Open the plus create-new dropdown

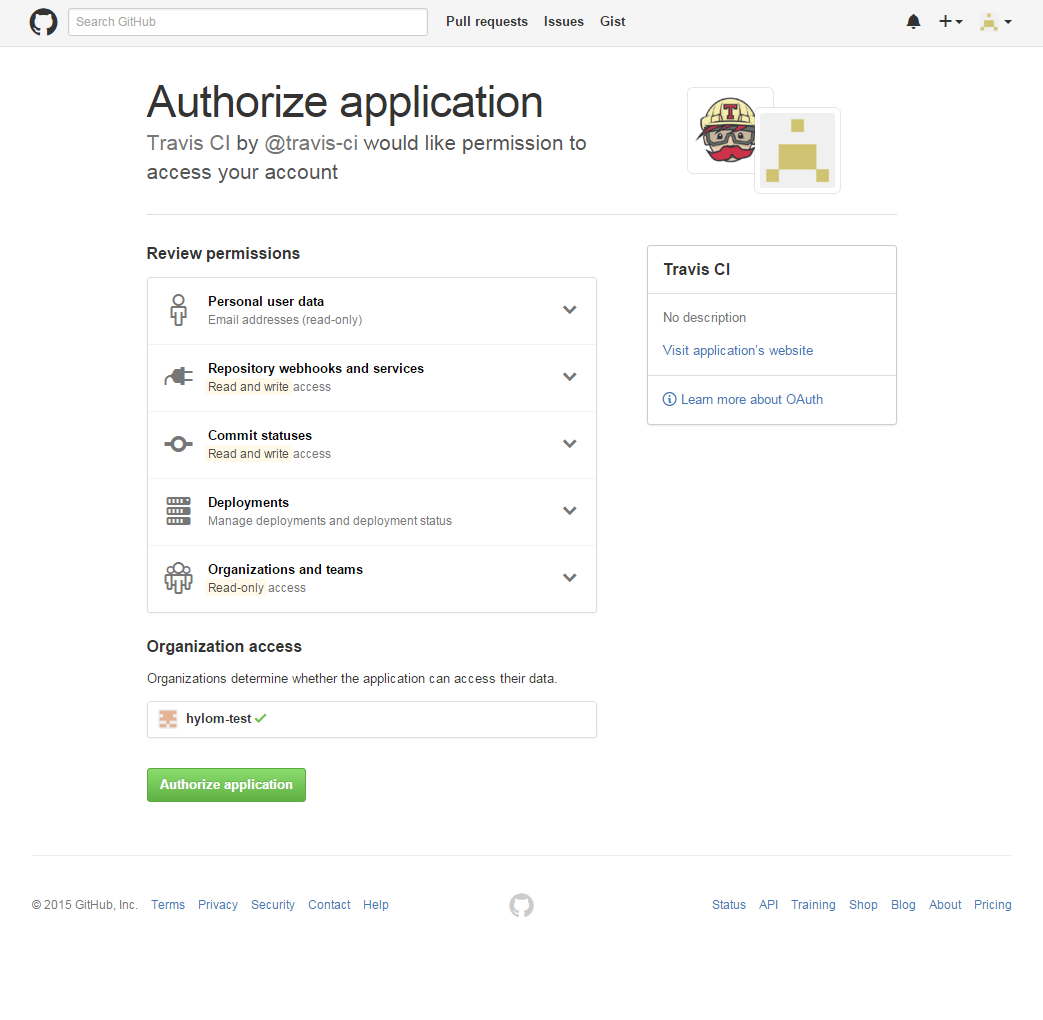(951, 22)
